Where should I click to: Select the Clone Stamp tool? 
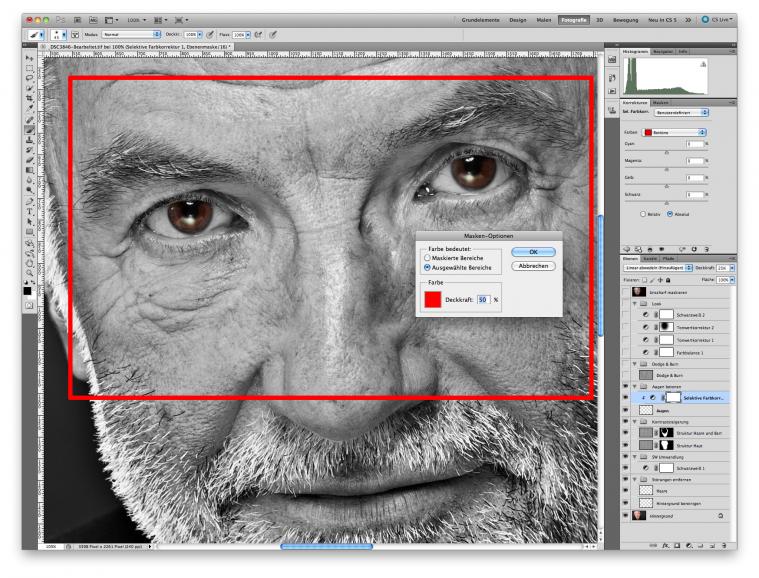tap(29, 140)
